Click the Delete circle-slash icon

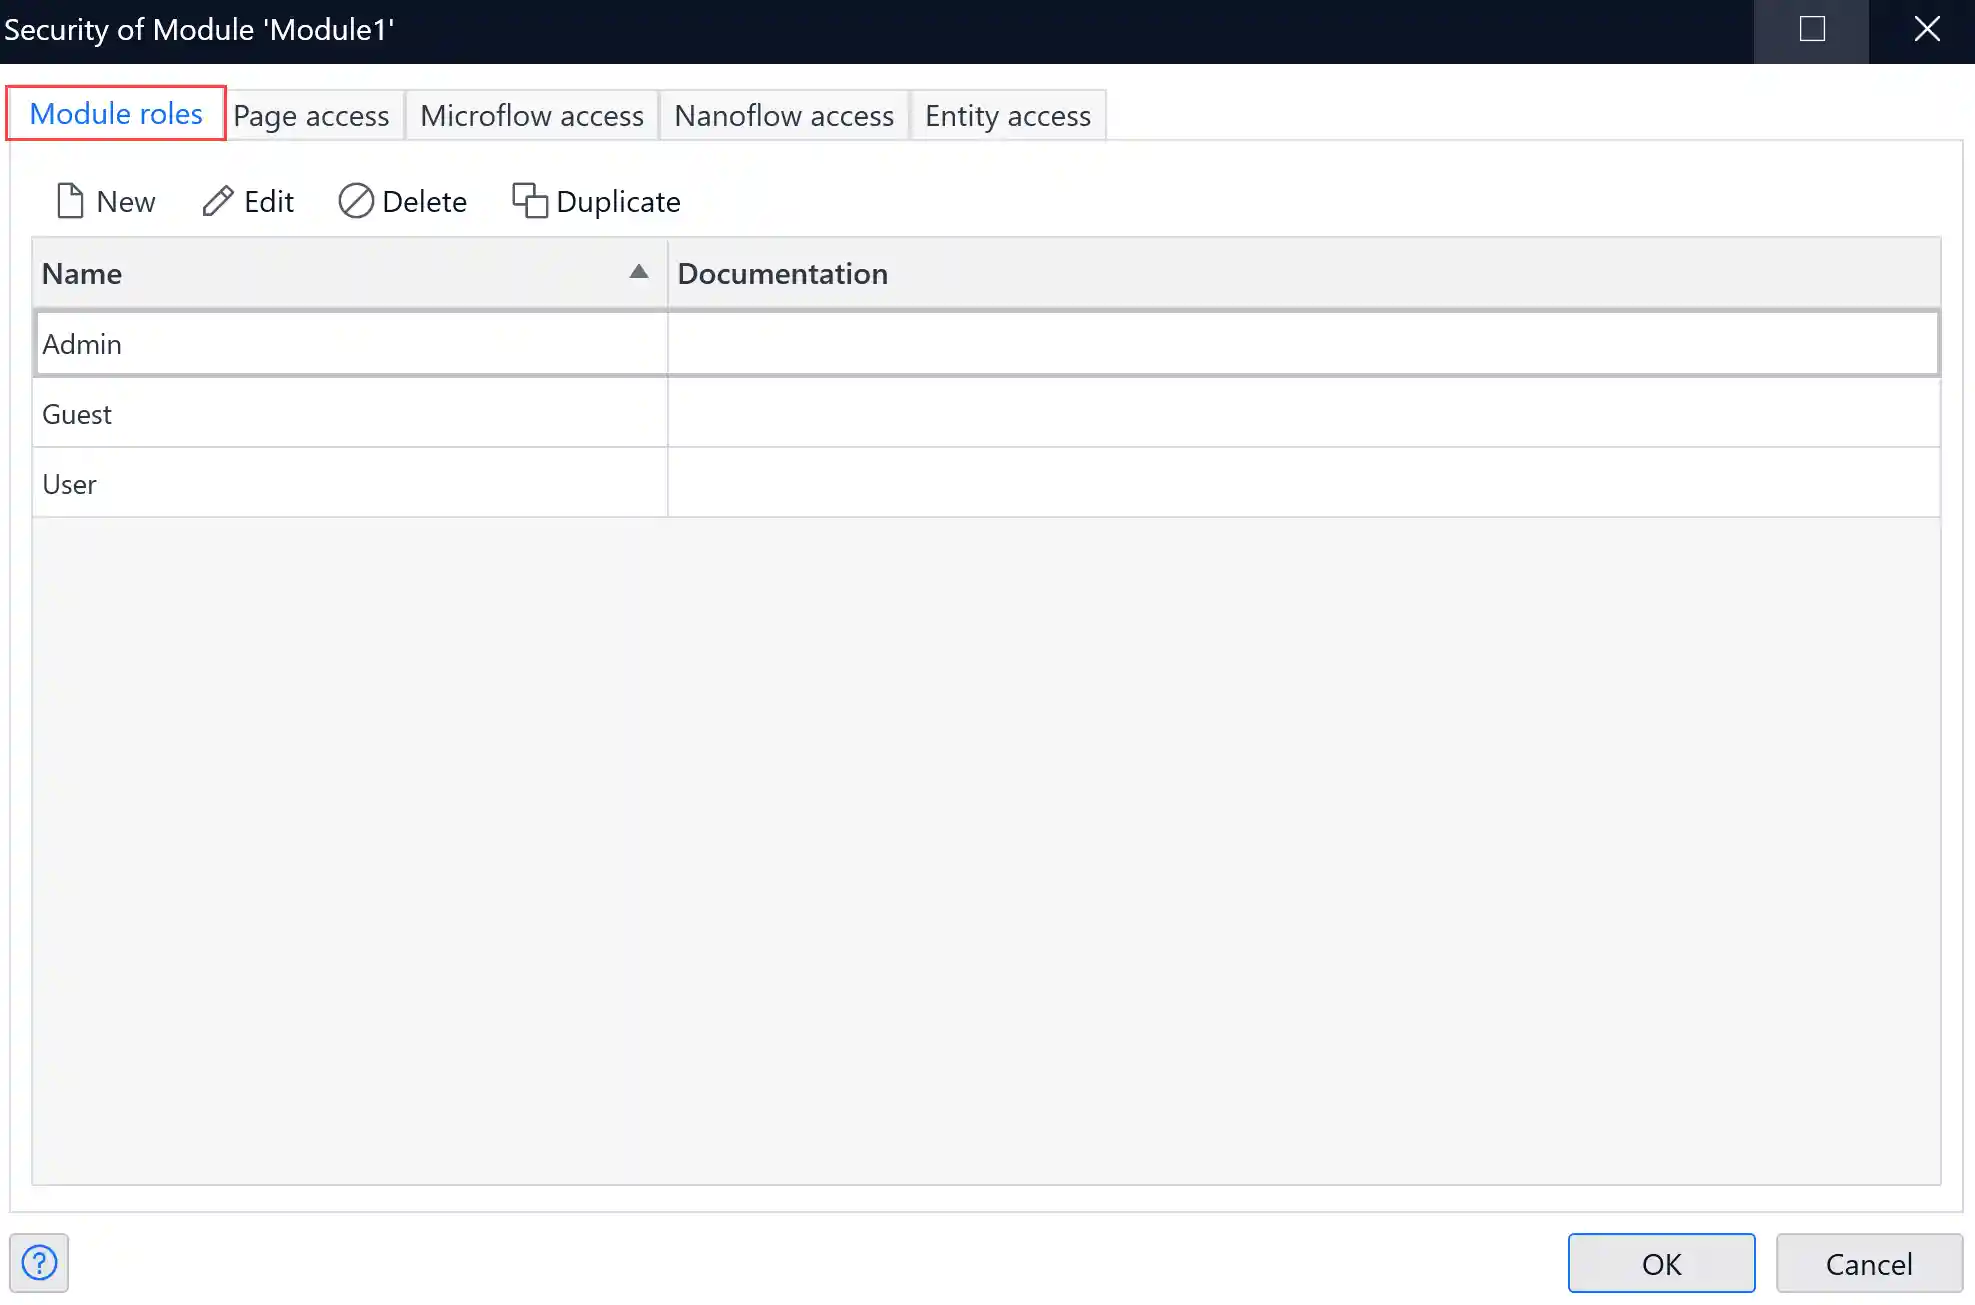point(356,201)
